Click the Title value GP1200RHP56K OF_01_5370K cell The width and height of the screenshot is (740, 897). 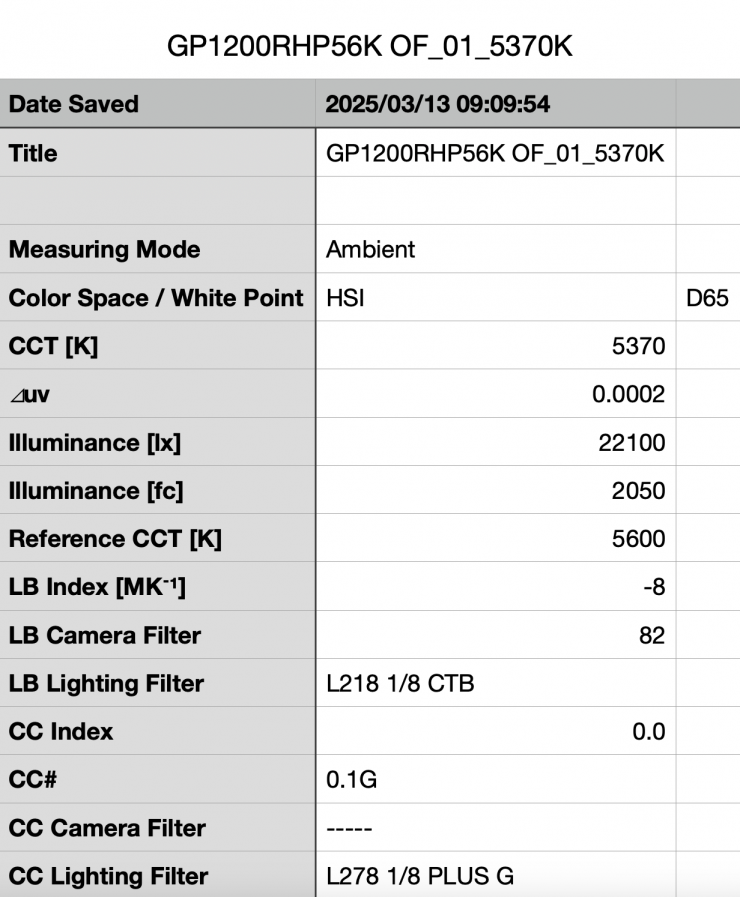pyautogui.click(x=495, y=154)
